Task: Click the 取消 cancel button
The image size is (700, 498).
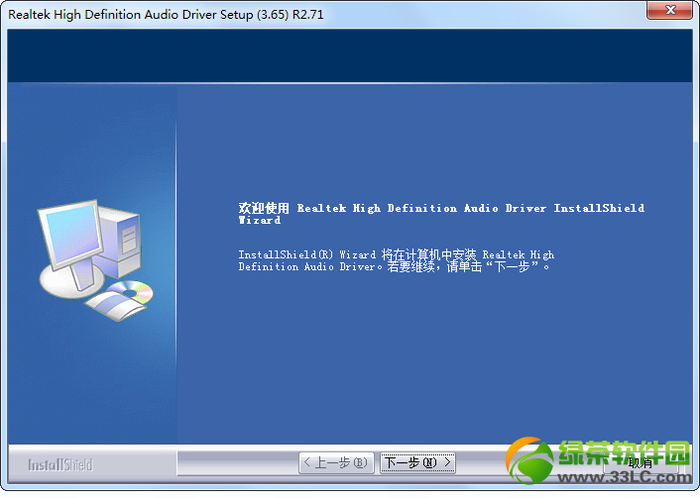Action: click(641, 463)
